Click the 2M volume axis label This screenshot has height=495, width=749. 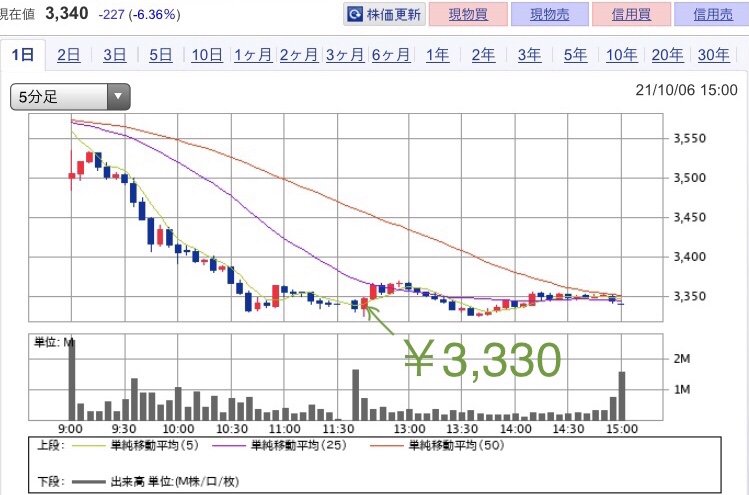pos(682,359)
